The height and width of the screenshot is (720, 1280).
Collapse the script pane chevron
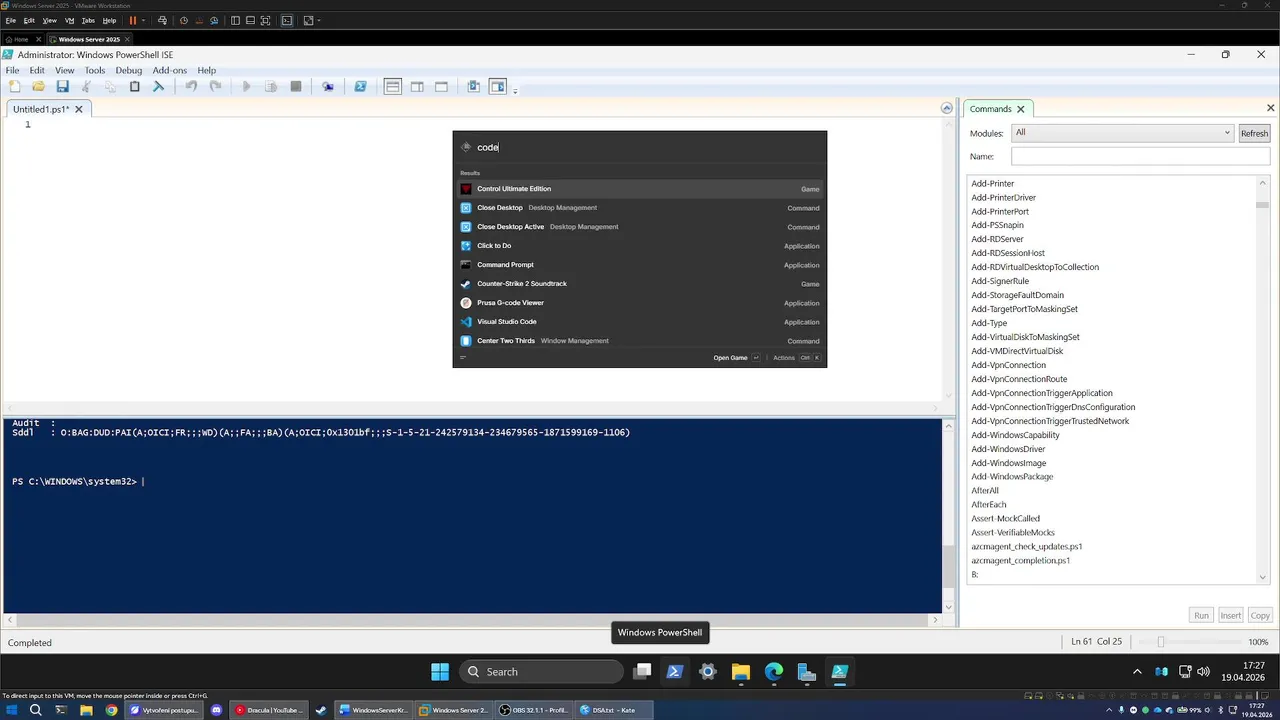[x=947, y=108]
